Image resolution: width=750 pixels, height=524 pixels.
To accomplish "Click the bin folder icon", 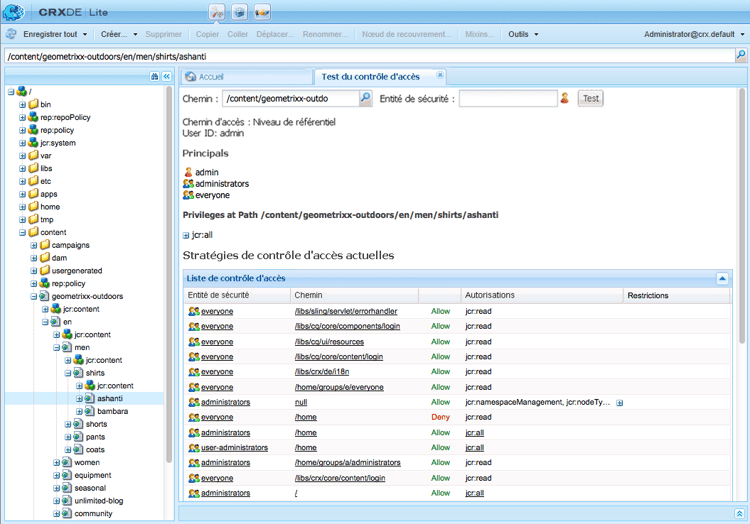I will click(33, 104).
